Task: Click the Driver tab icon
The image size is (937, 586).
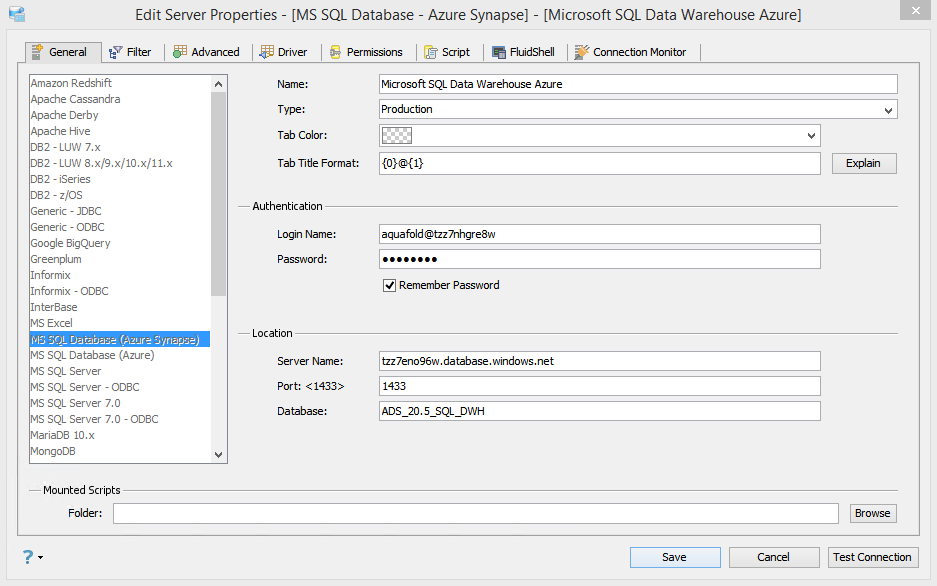Action: 267,52
